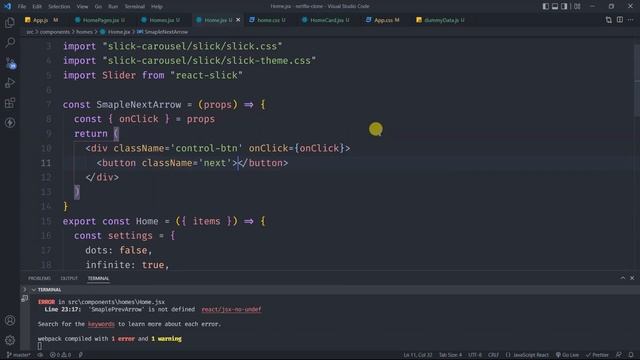Maximize the terminal panel with chevron up
This screenshot has width=640, height=360.
pyautogui.click(x=622, y=278)
